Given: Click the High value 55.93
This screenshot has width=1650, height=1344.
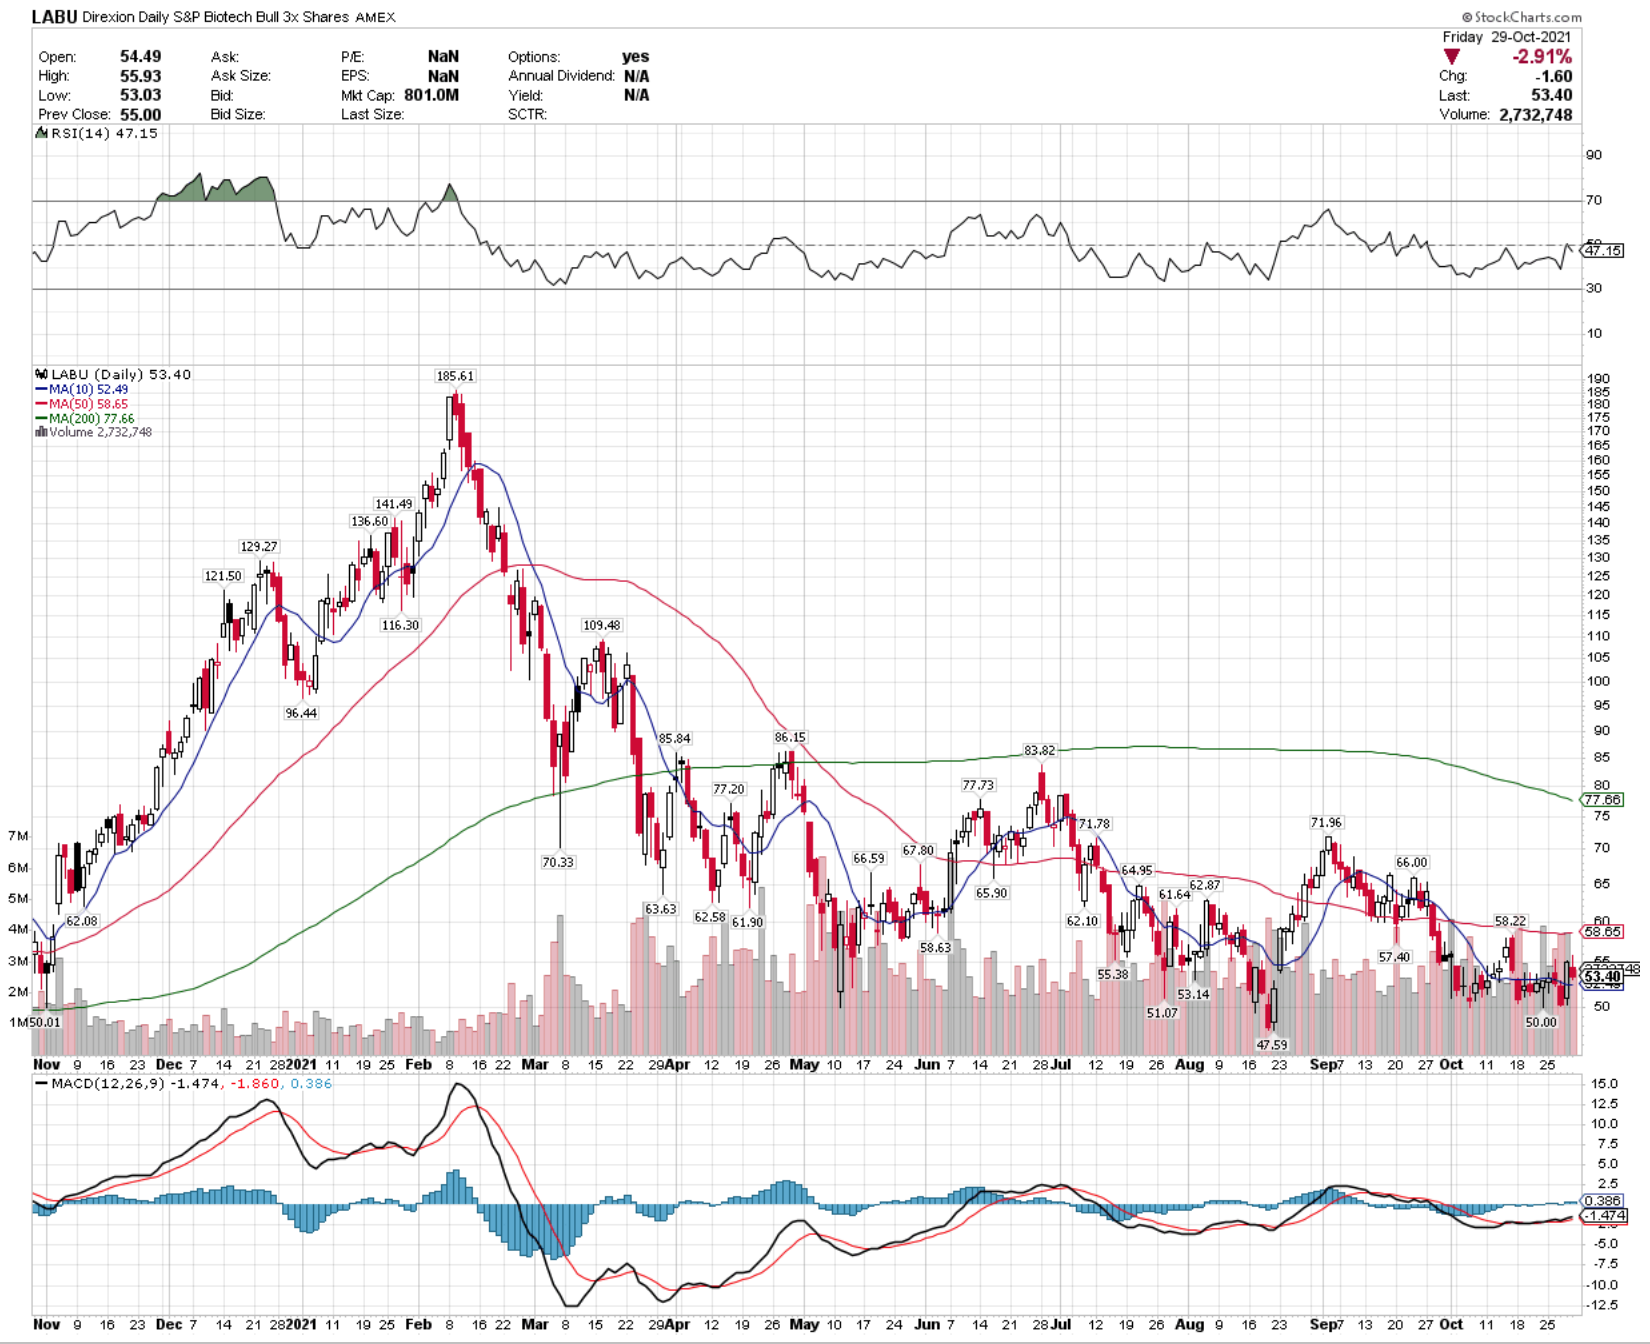Looking at the screenshot, I should tap(140, 76).
